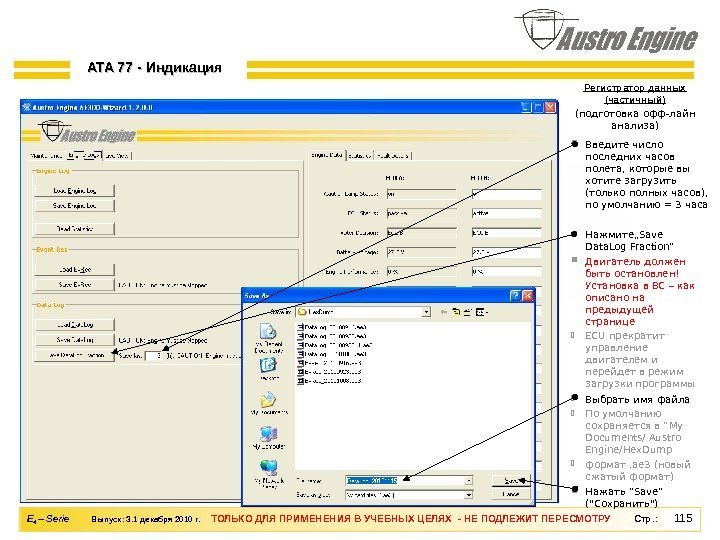Open My Recent Documents in Save As sidebar
Viewport: 720px width, 540px height.
269,338
